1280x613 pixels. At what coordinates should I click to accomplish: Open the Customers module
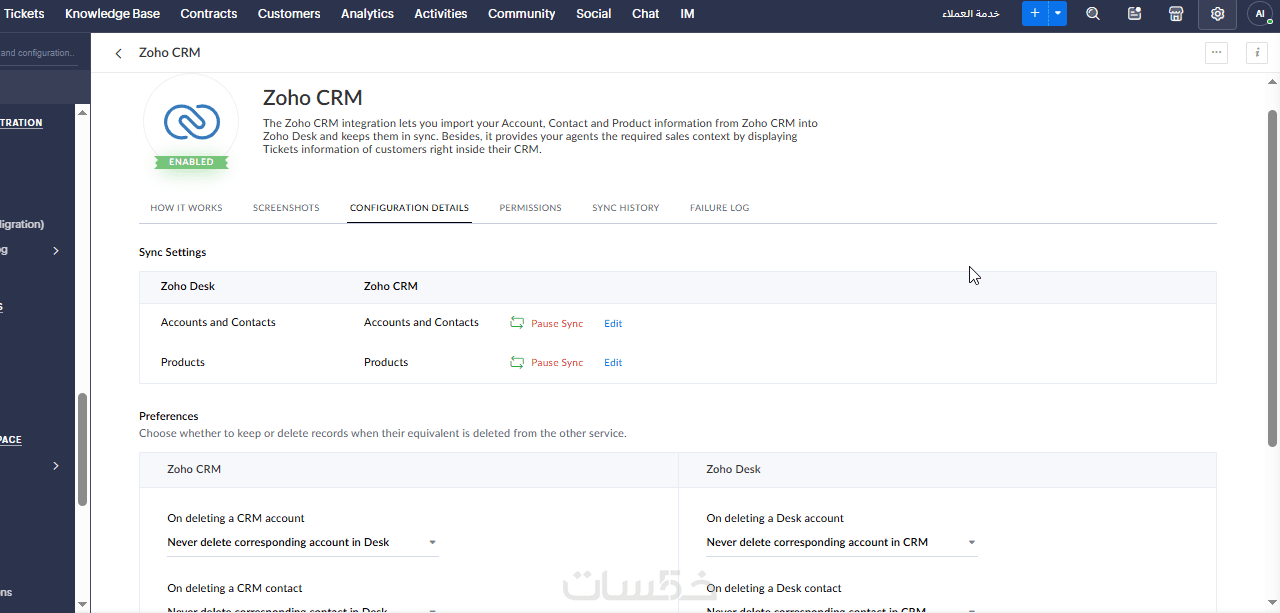pyautogui.click(x=289, y=14)
